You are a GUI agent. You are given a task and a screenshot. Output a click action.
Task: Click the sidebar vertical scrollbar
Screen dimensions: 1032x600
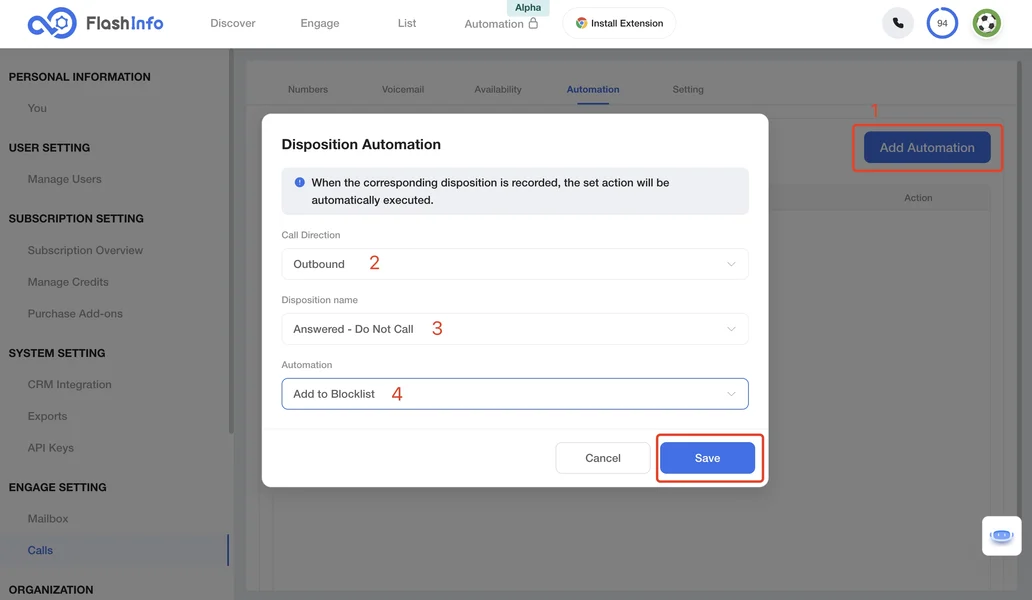(231, 243)
